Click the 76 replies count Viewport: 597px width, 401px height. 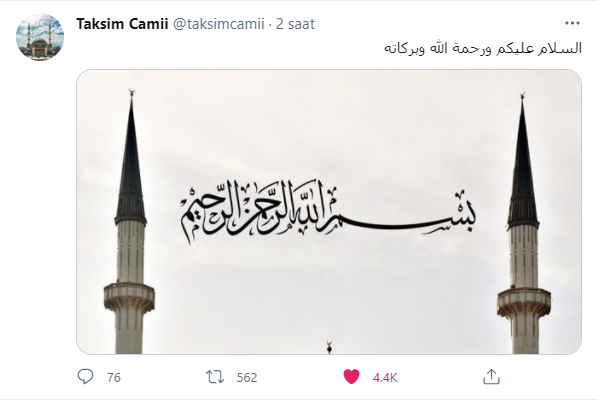pos(114,377)
